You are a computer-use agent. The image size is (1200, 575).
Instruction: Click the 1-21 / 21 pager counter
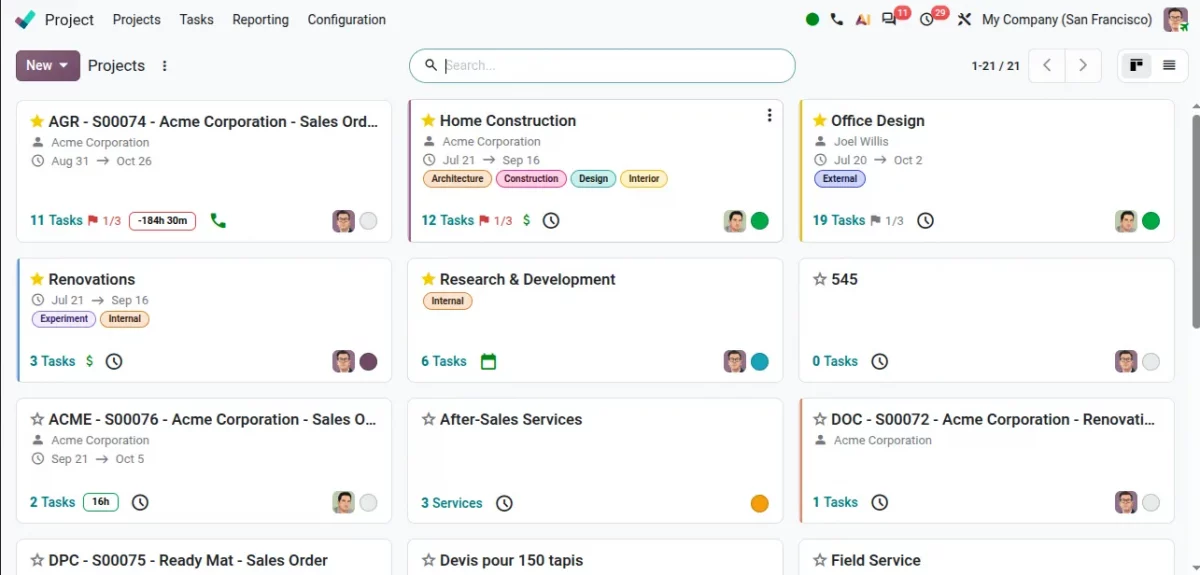coord(996,66)
